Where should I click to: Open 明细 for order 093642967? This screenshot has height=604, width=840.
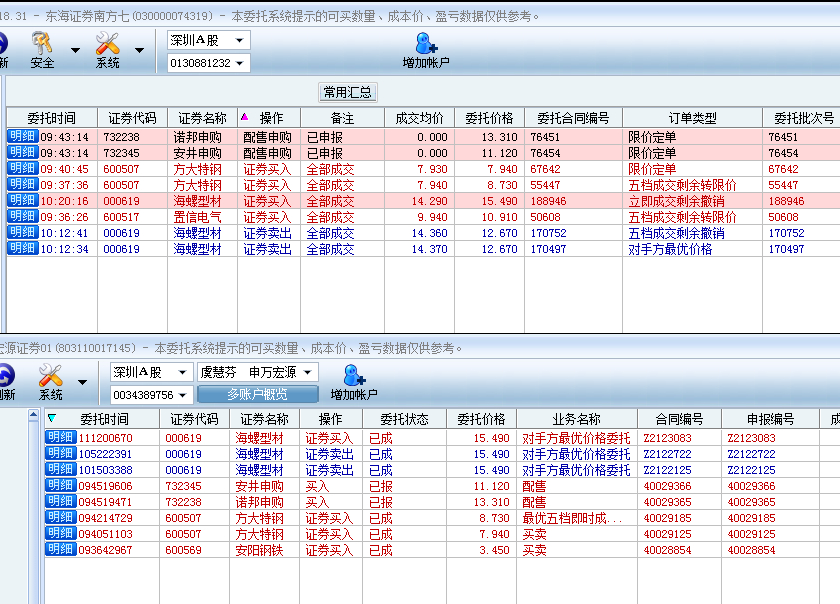[x=61, y=550]
